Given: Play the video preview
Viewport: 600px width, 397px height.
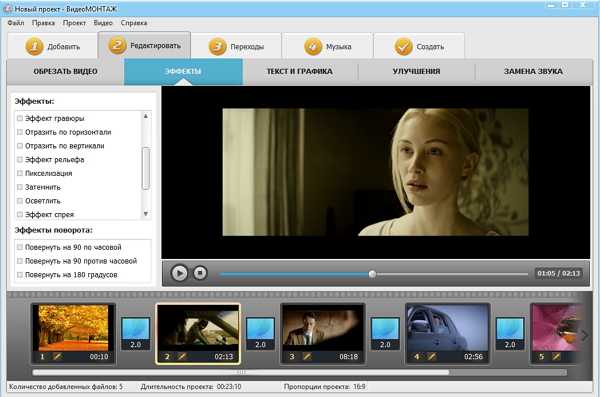Looking at the screenshot, I should pos(179,273).
